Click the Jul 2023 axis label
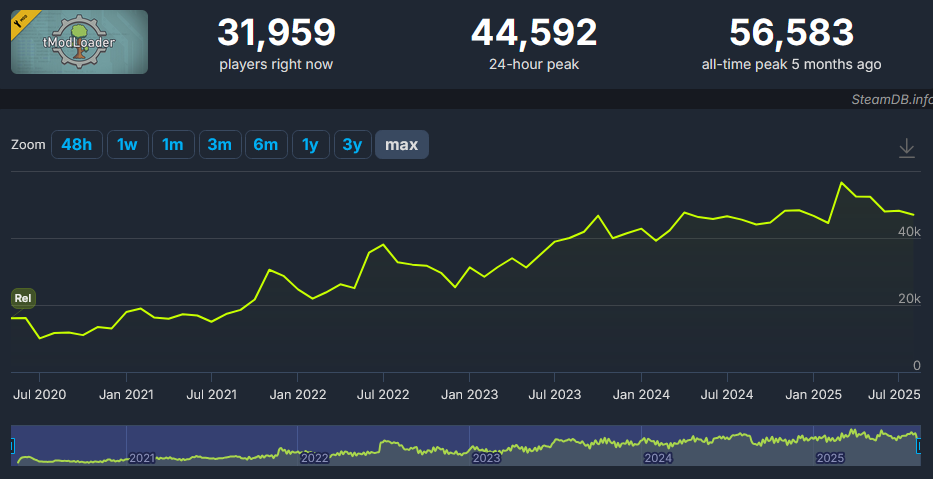The image size is (933, 479). tap(555, 395)
